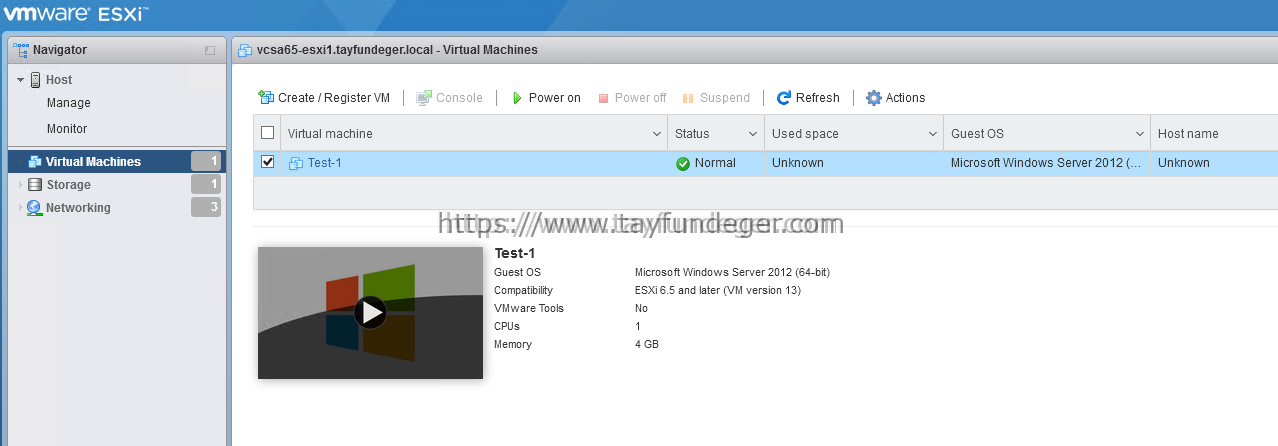Expand the Storage tree node
Image resolution: width=1278 pixels, height=446 pixels.
pos(20,185)
